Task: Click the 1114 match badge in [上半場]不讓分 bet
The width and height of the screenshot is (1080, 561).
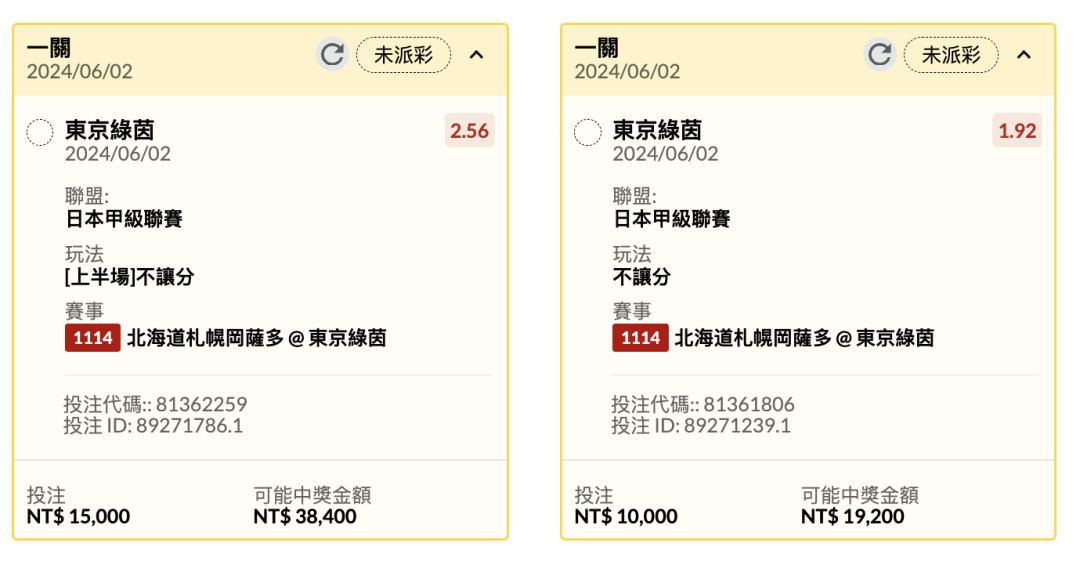Action: click(93, 338)
